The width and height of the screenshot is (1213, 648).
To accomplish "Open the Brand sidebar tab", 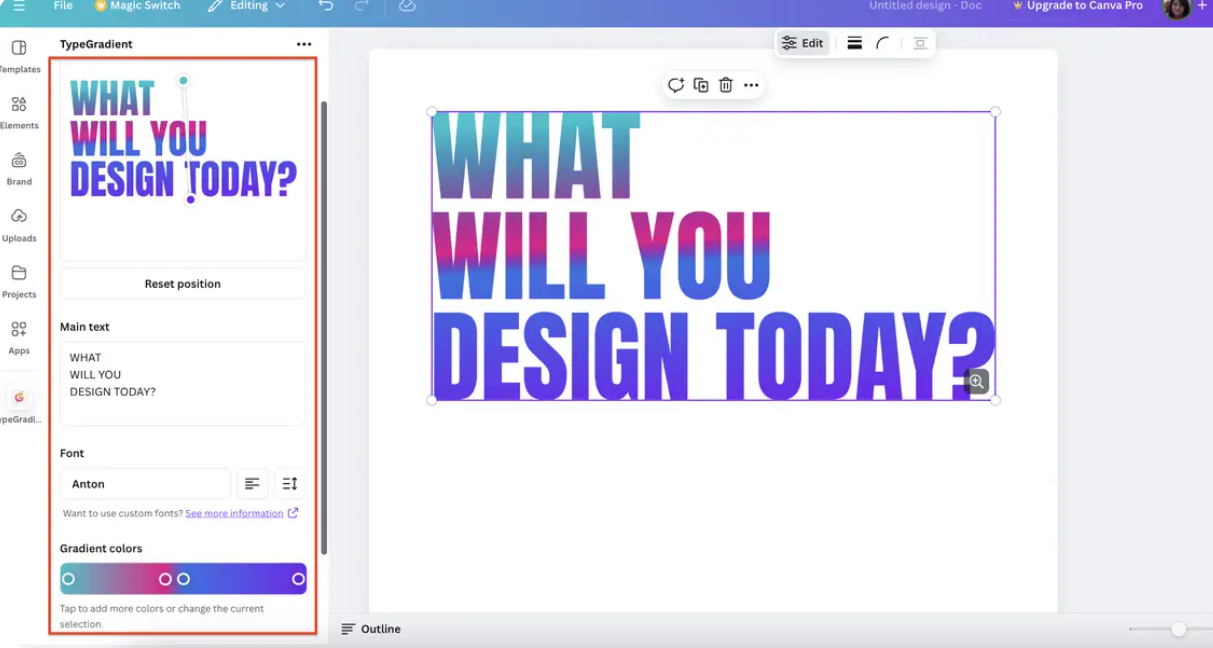I will [x=19, y=169].
